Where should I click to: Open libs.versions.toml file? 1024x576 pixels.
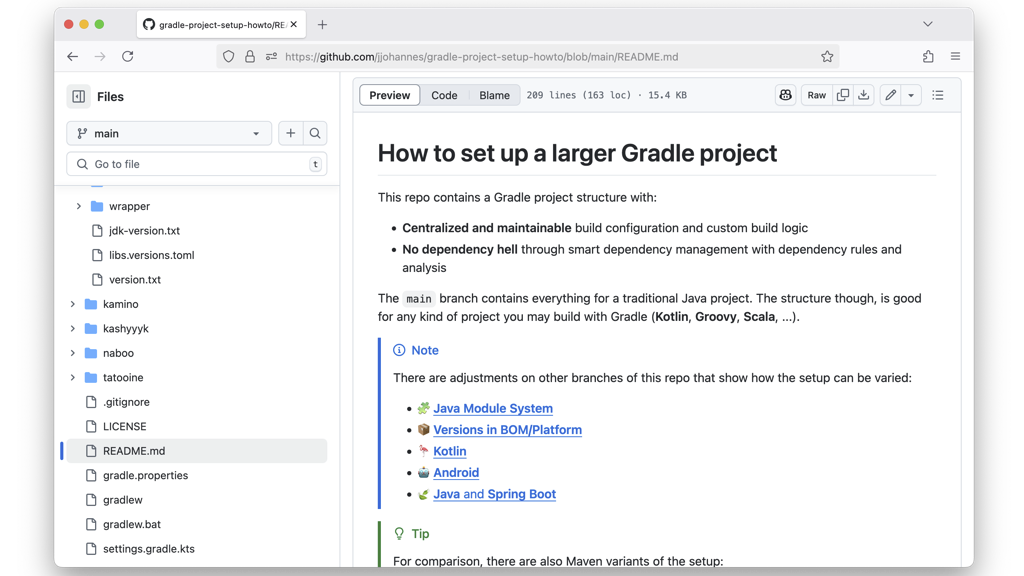coord(152,255)
